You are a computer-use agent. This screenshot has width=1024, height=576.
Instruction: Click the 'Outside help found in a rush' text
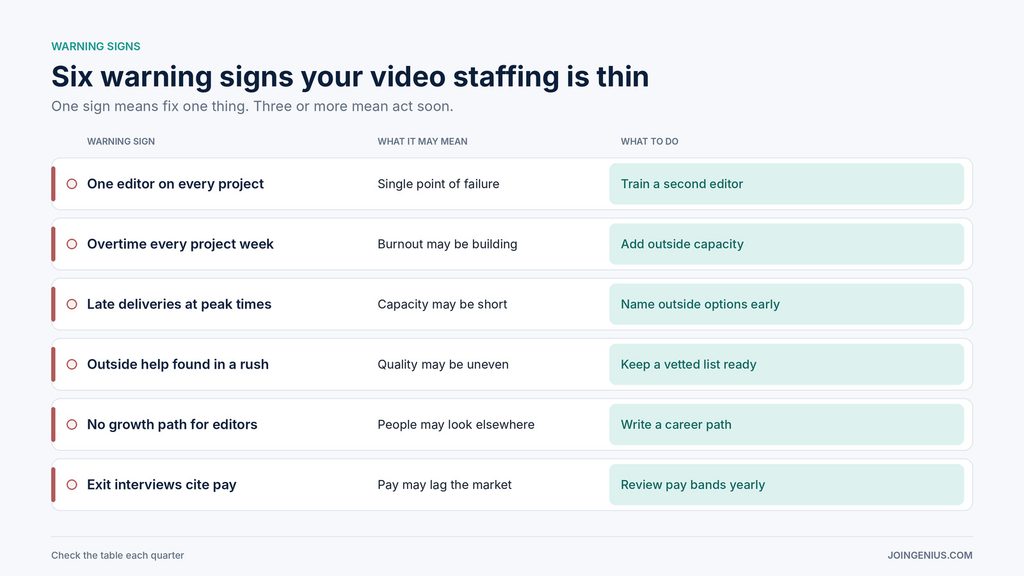tap(178, 364)
